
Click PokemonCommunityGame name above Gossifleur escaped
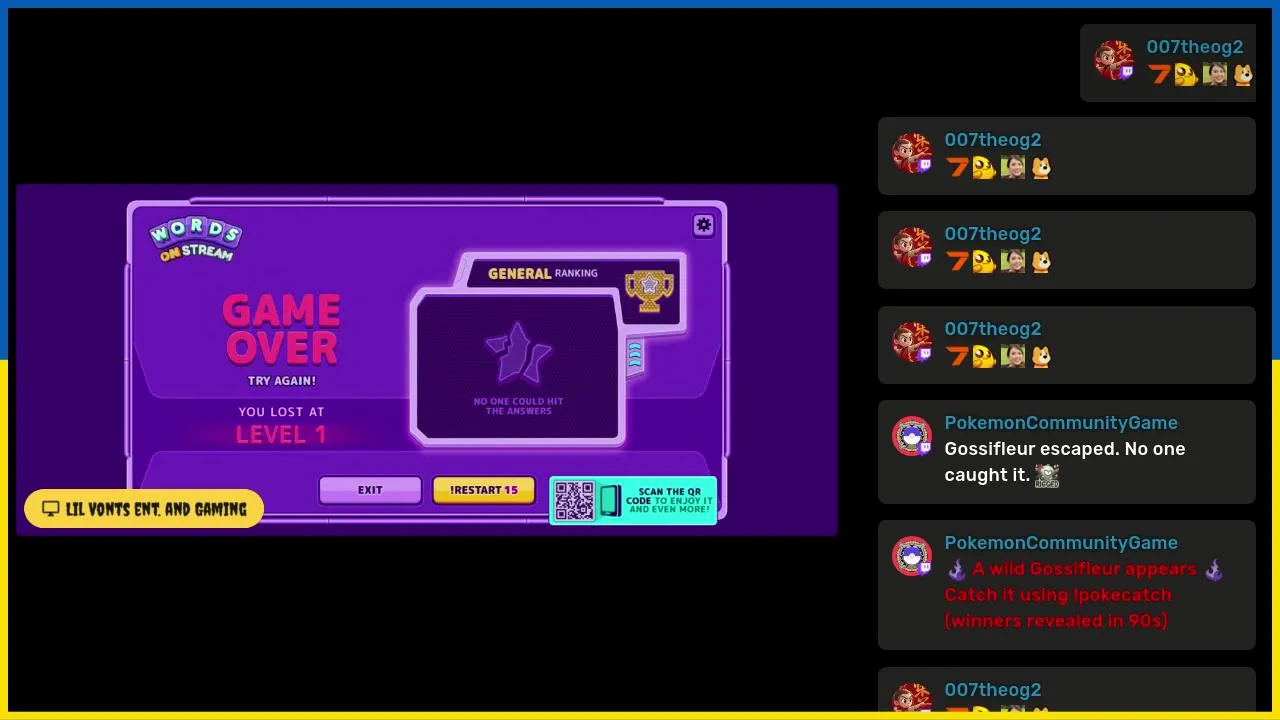click(x=1061, y=423)
